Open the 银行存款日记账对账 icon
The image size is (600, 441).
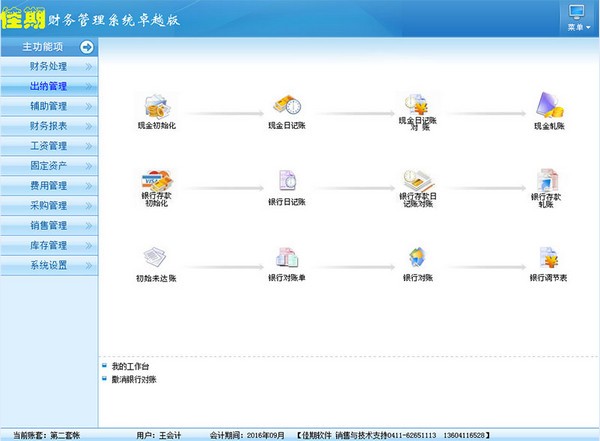417,181
